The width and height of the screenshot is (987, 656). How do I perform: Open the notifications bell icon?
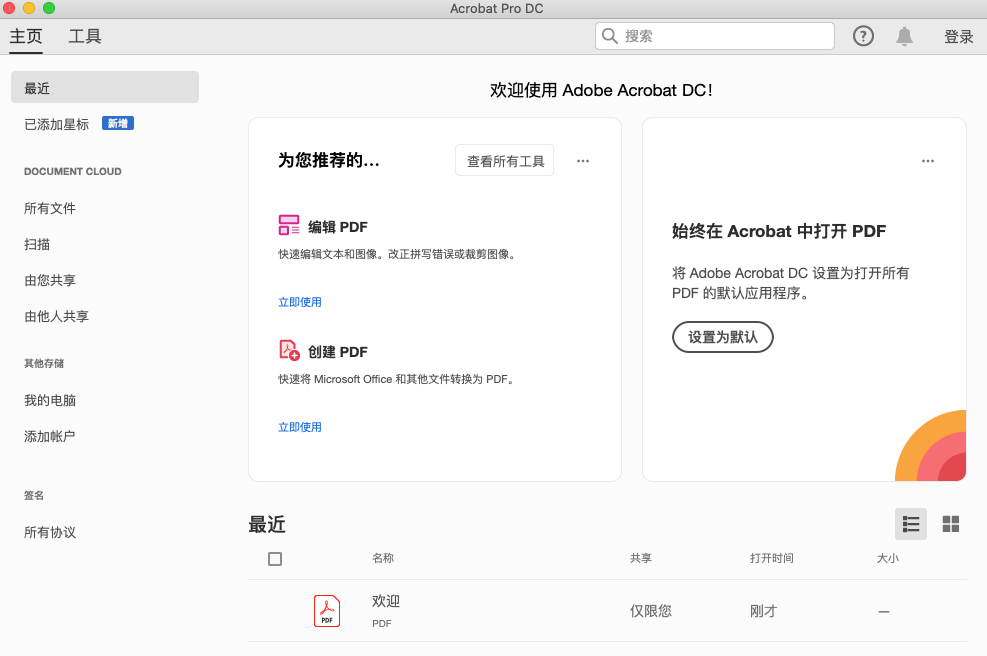click(x=905, y=37)
